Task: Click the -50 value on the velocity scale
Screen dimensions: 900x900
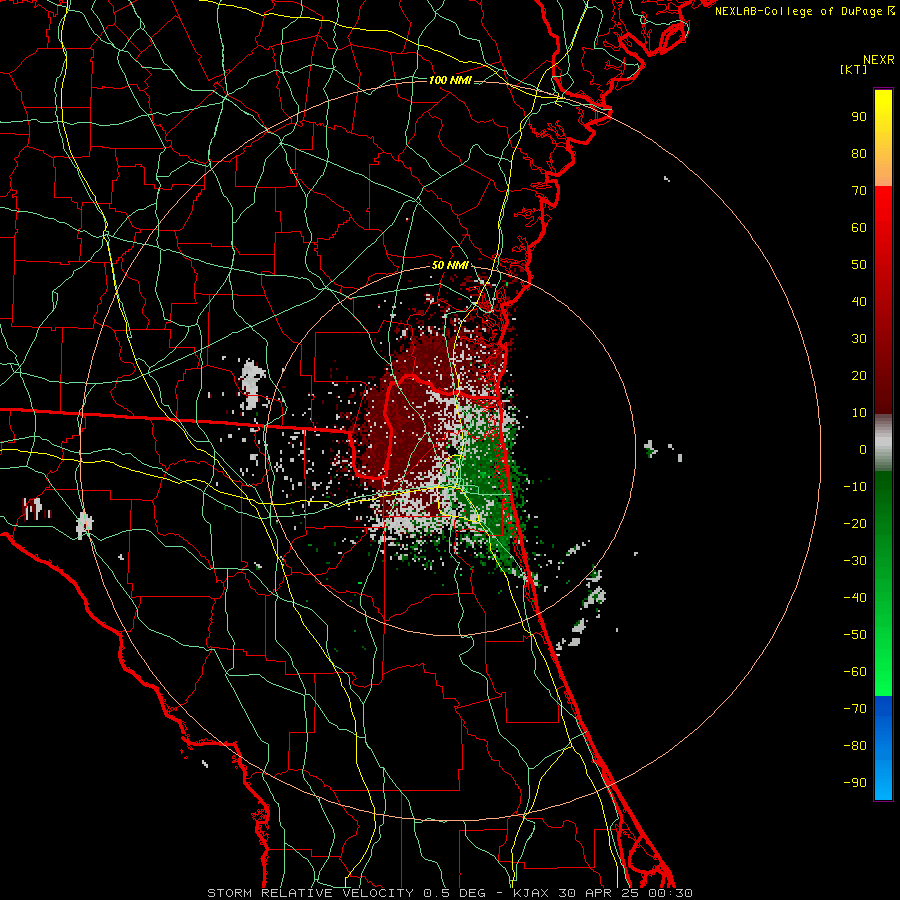Action: click(855, 635)
